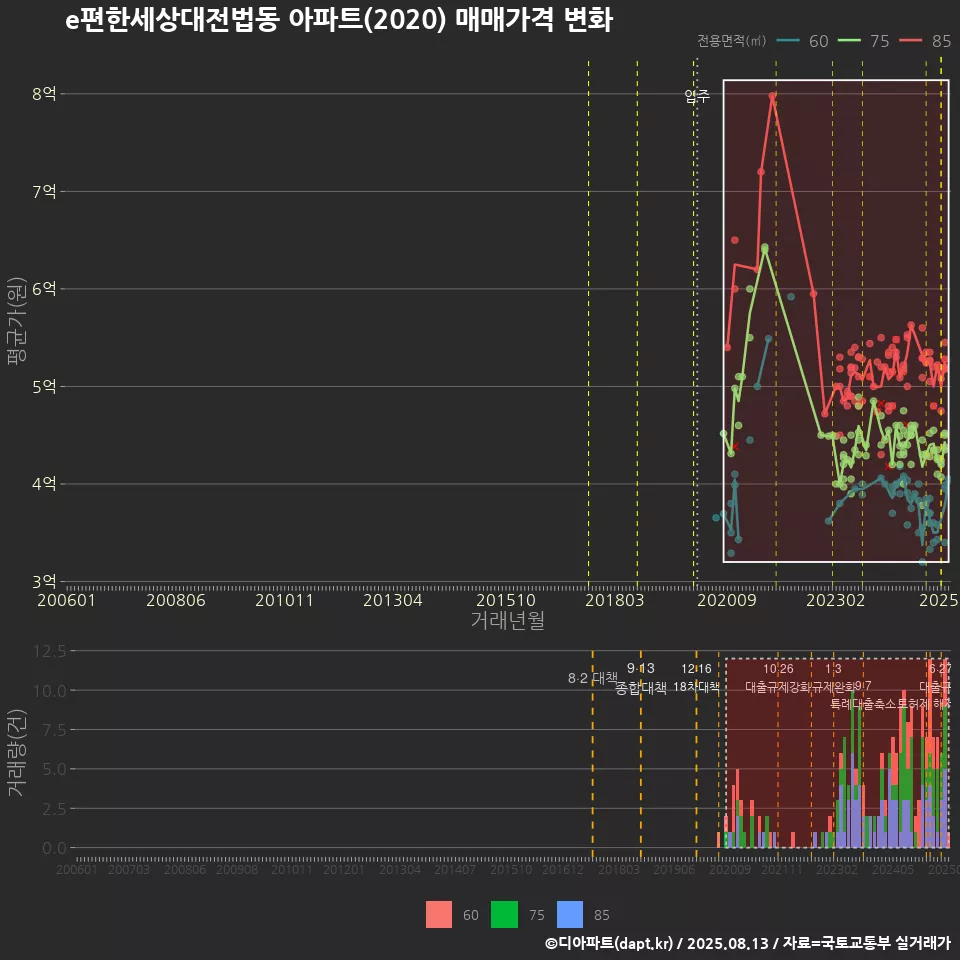Viewport: 960px width, 960px height.
Task: Click the '4억' price axis label
Action: (x=44, y=484)
